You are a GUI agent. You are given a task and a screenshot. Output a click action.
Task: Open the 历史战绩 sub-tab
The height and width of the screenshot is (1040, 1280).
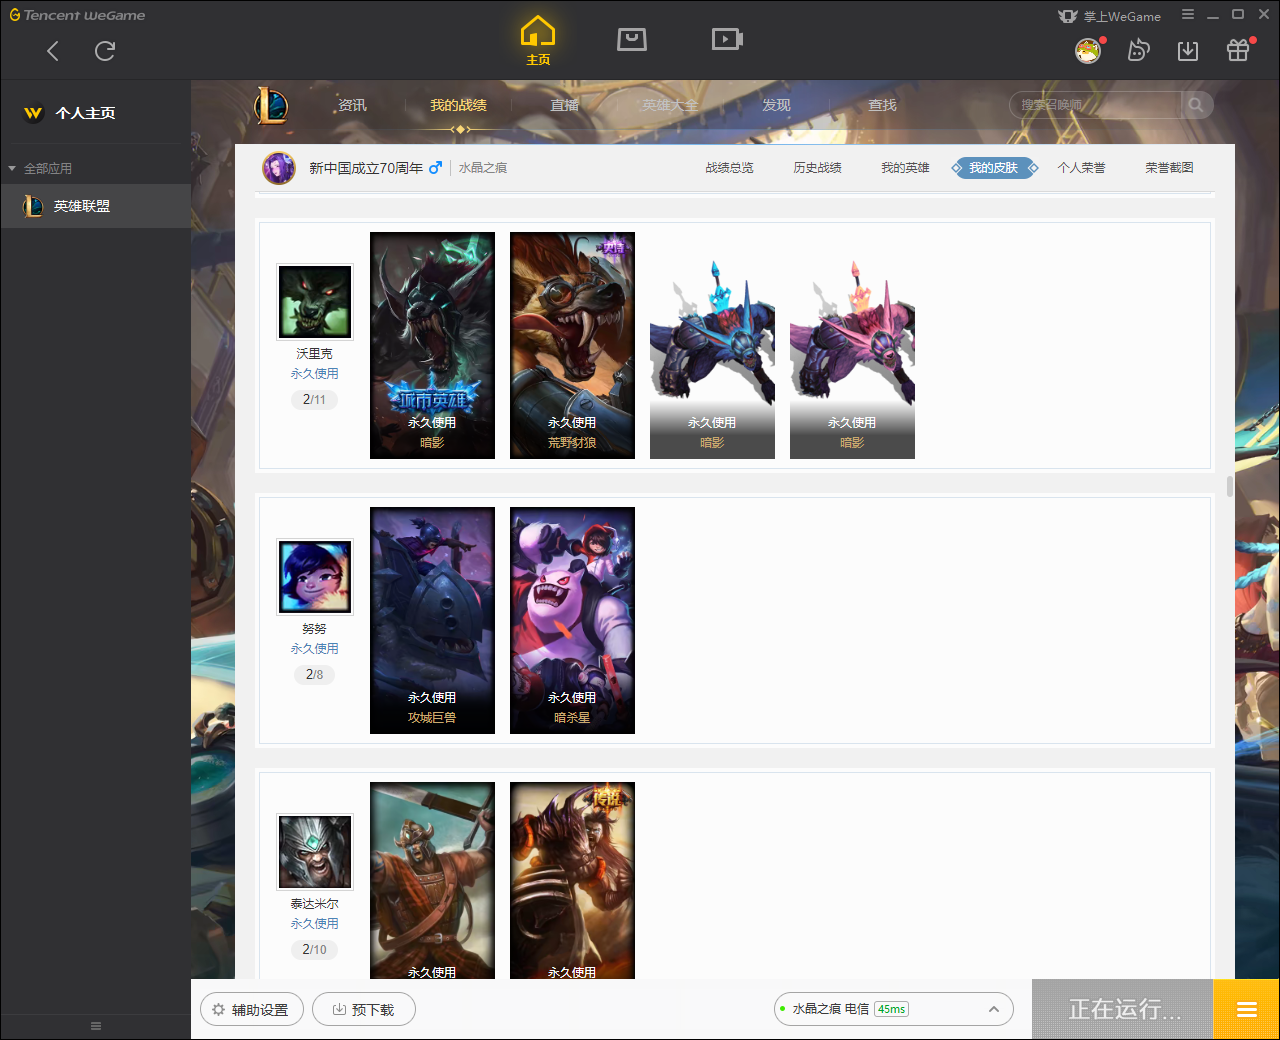click(x=817, y=168)
